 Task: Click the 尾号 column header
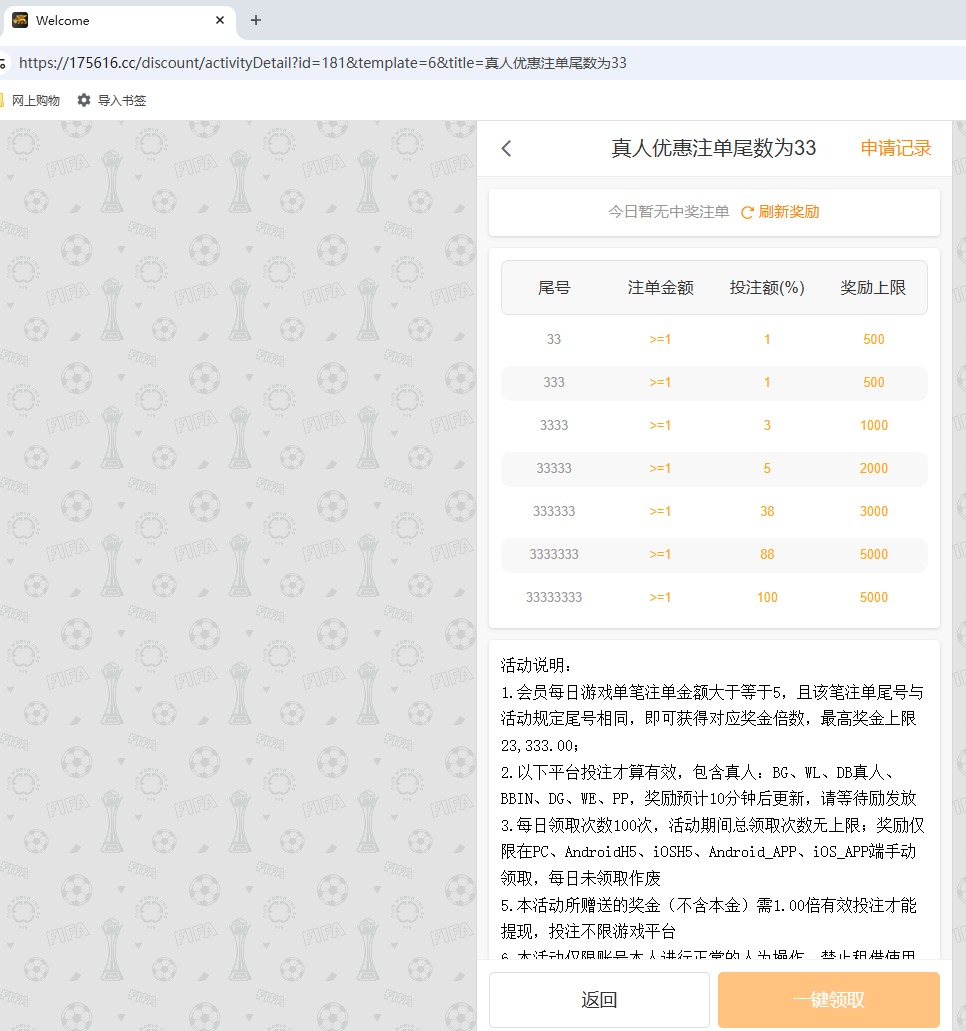tap(554, 288)
